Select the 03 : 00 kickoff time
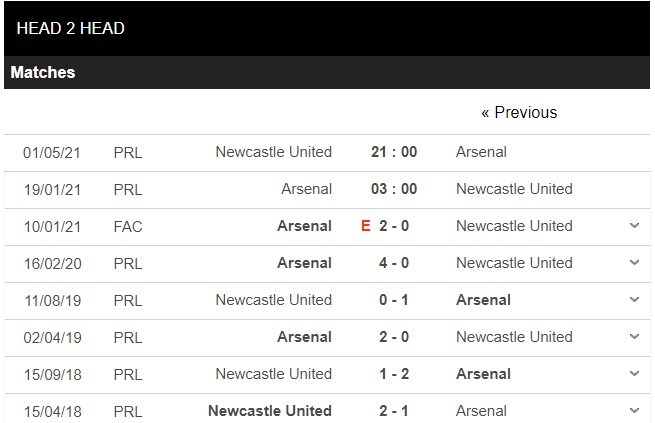Screen dimensions: 655x423 [394, 189]
